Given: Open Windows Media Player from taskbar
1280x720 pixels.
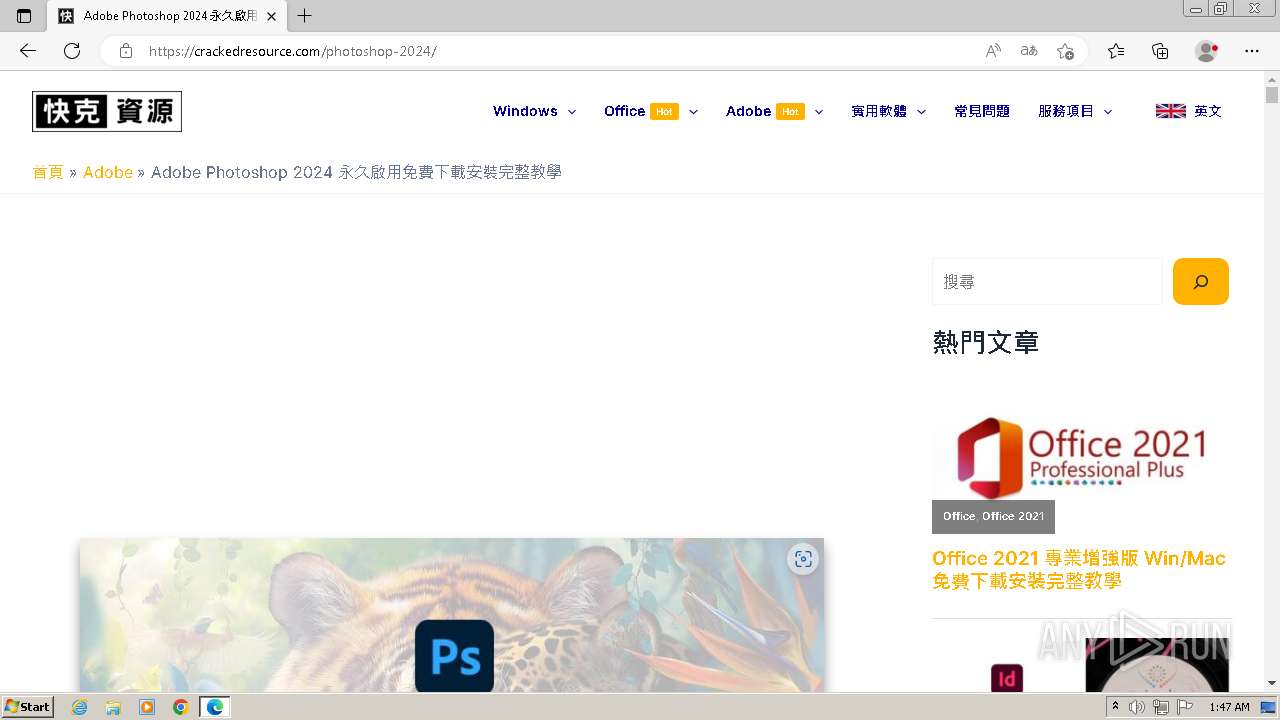Looking at the screenshot, I should (x=147, y=707).
